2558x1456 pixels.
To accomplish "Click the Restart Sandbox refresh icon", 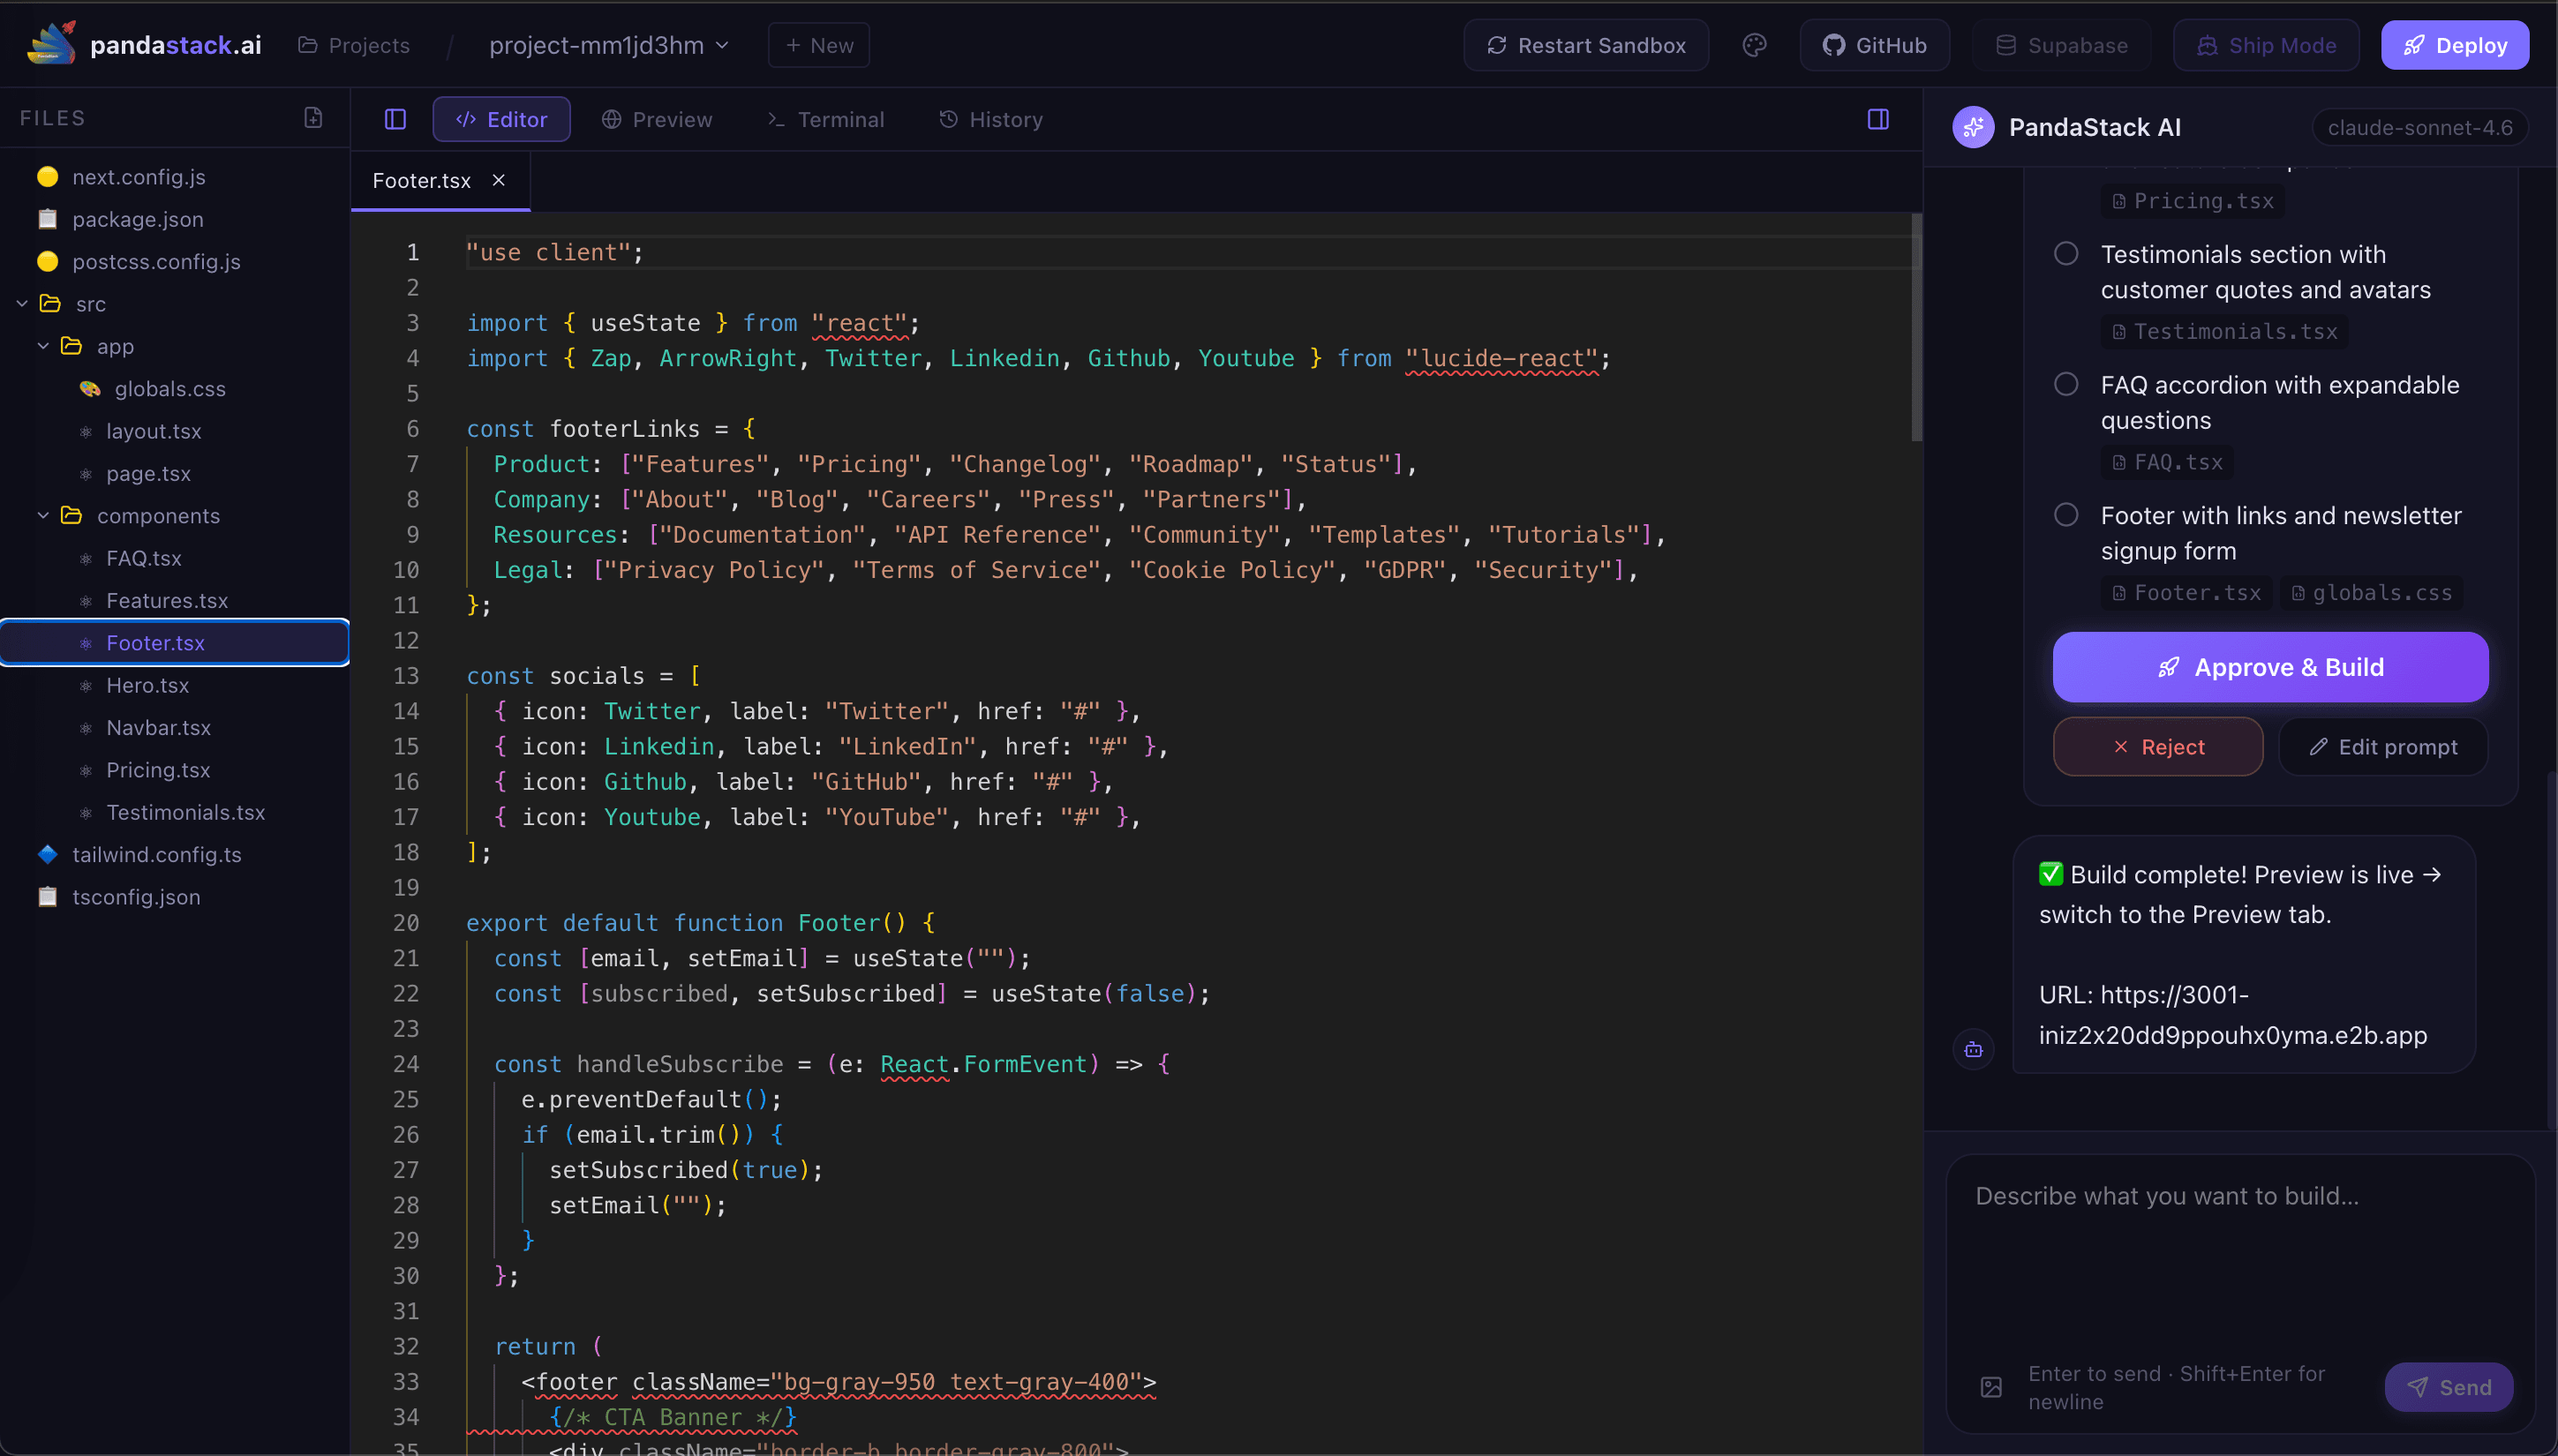I will (1497, 44).
